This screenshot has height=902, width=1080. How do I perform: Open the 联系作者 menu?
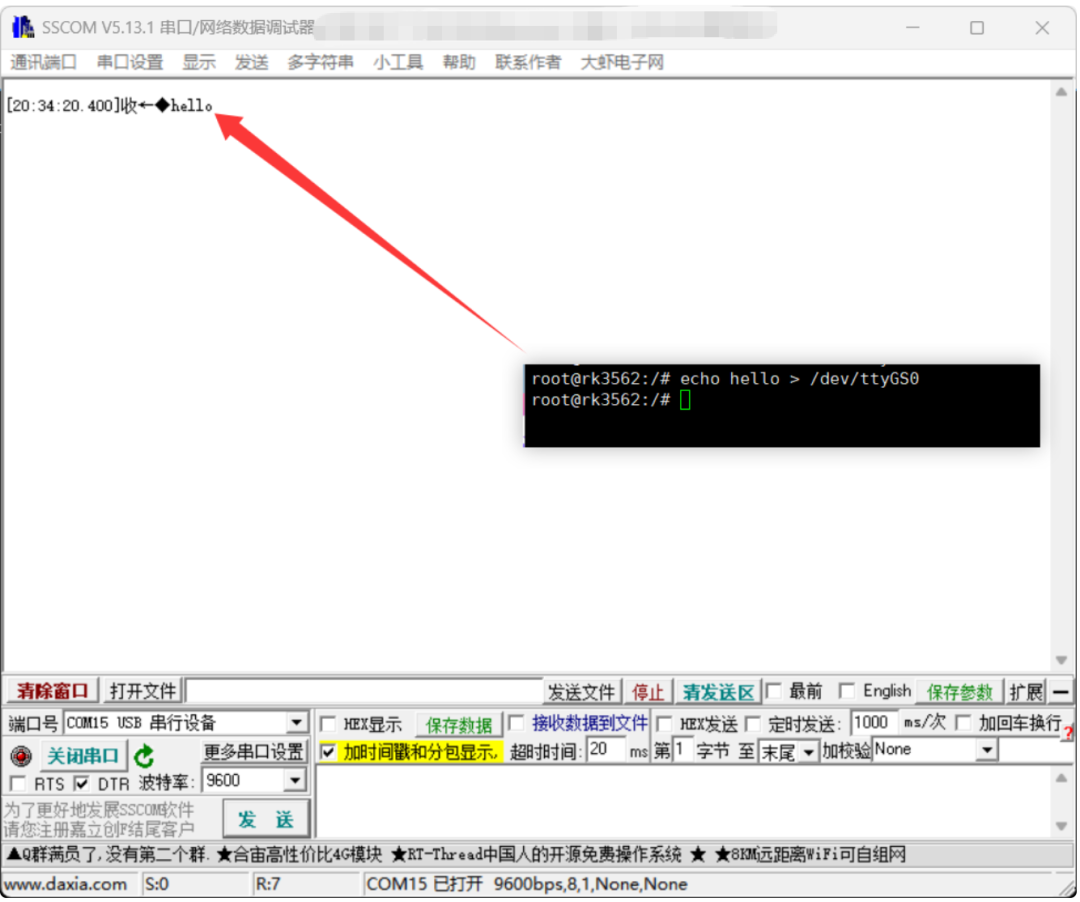click(528, 63)
